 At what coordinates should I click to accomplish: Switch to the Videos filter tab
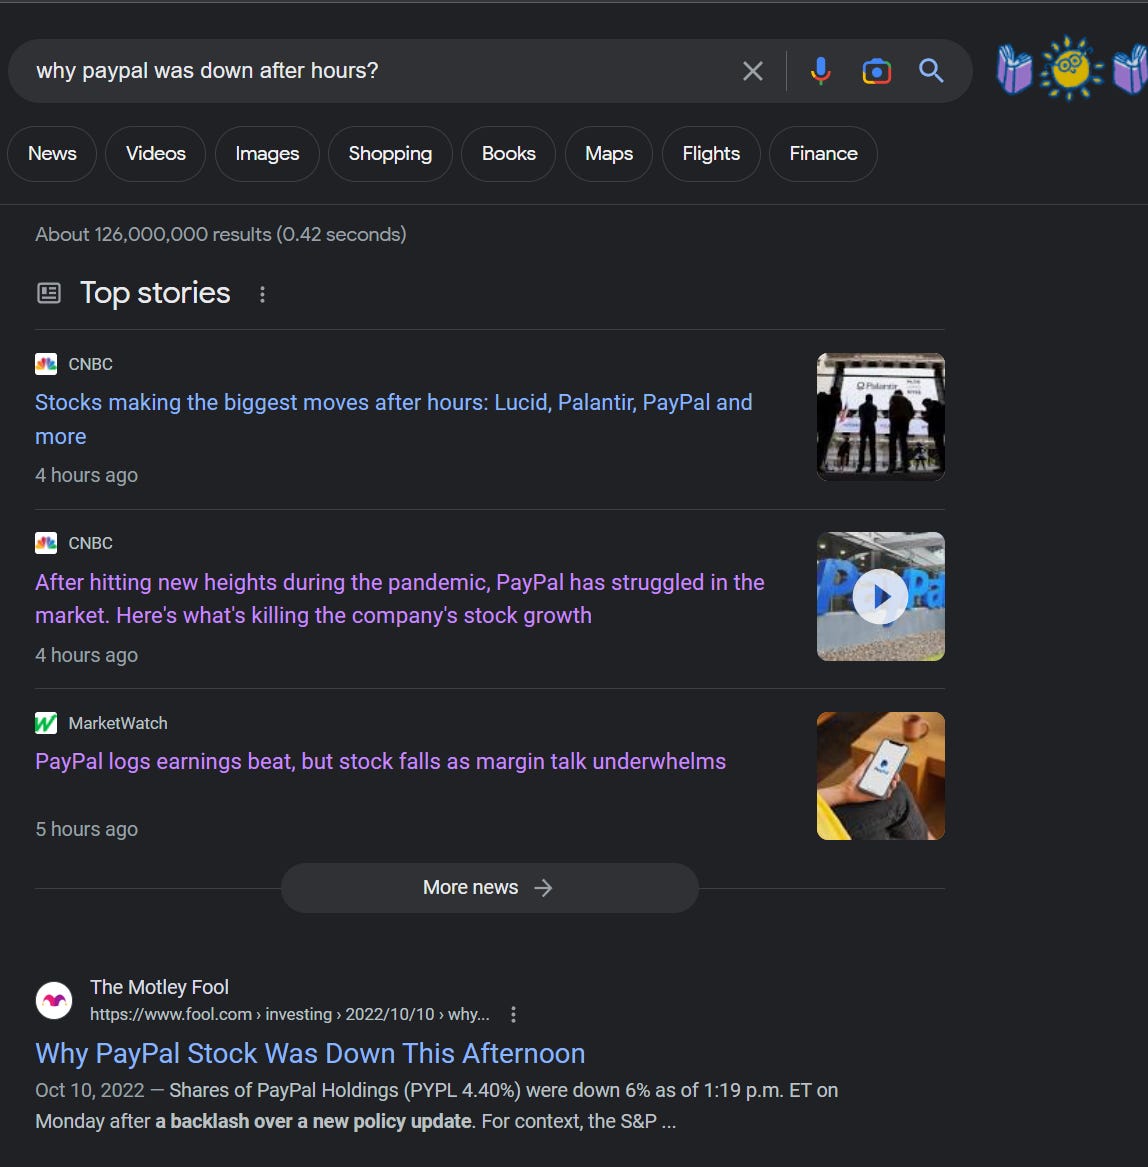pos(156,153)
